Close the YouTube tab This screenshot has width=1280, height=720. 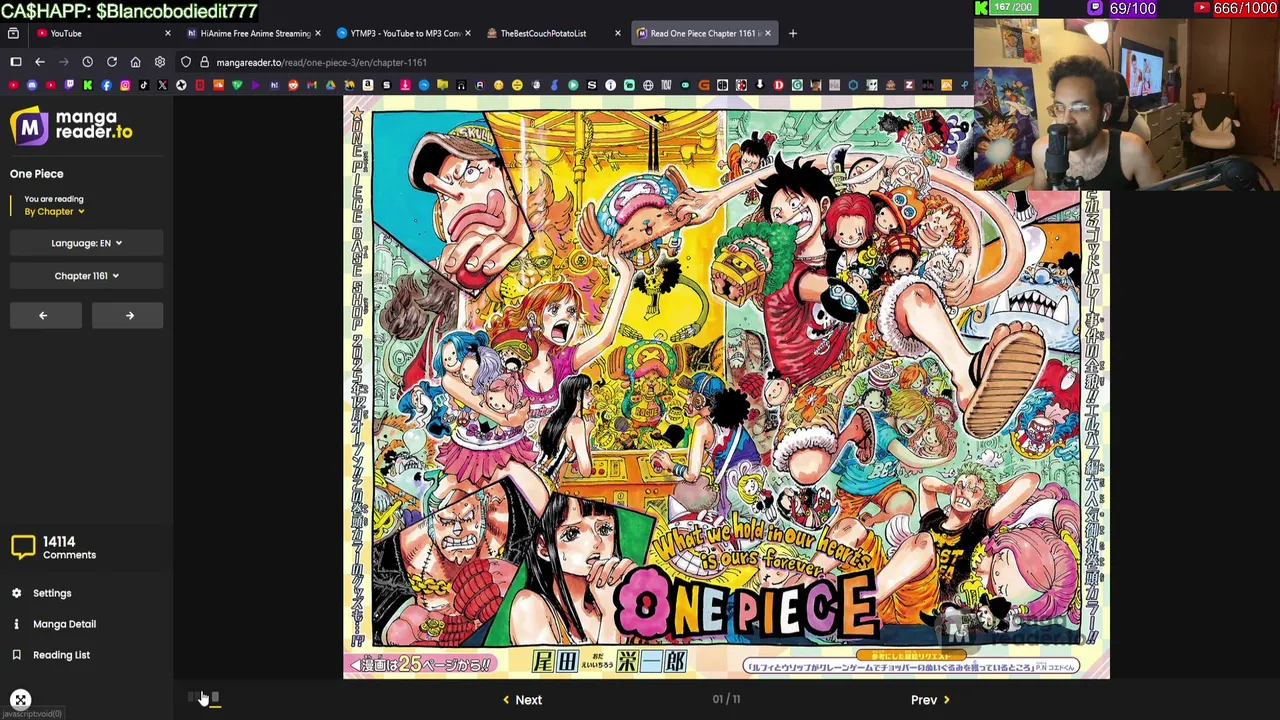click(167, 33)
